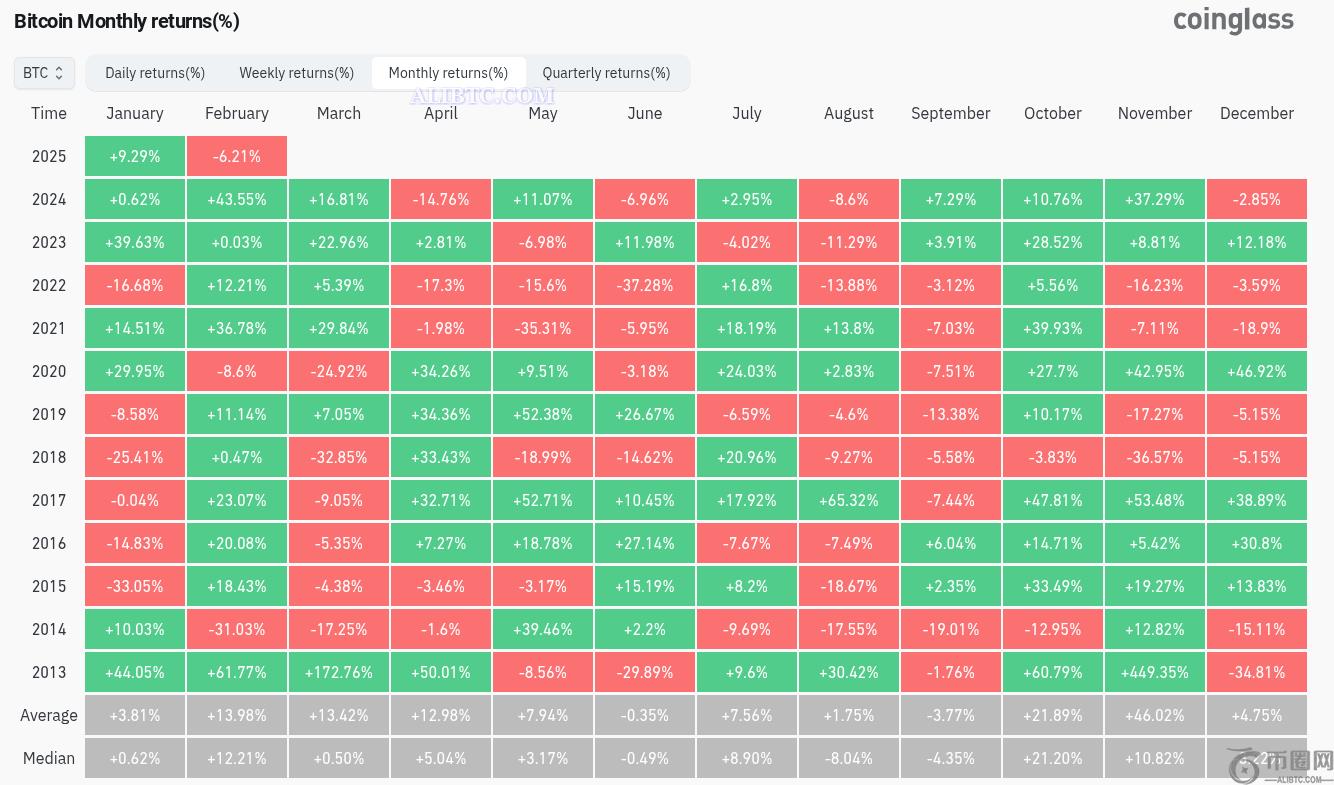Select the November 2013 +449.35% cell
Image resolution: width=1334 pixels, height=785 pixels.
click(x=1155, y=672)
